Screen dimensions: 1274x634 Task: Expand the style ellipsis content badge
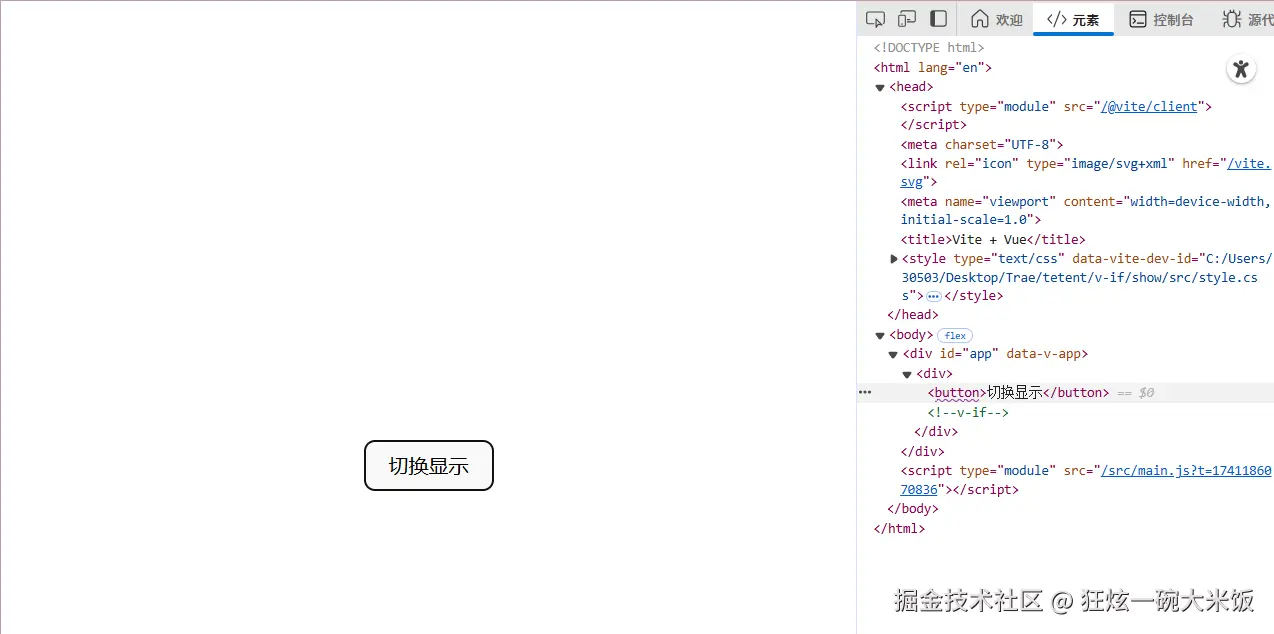click(933, 297)
